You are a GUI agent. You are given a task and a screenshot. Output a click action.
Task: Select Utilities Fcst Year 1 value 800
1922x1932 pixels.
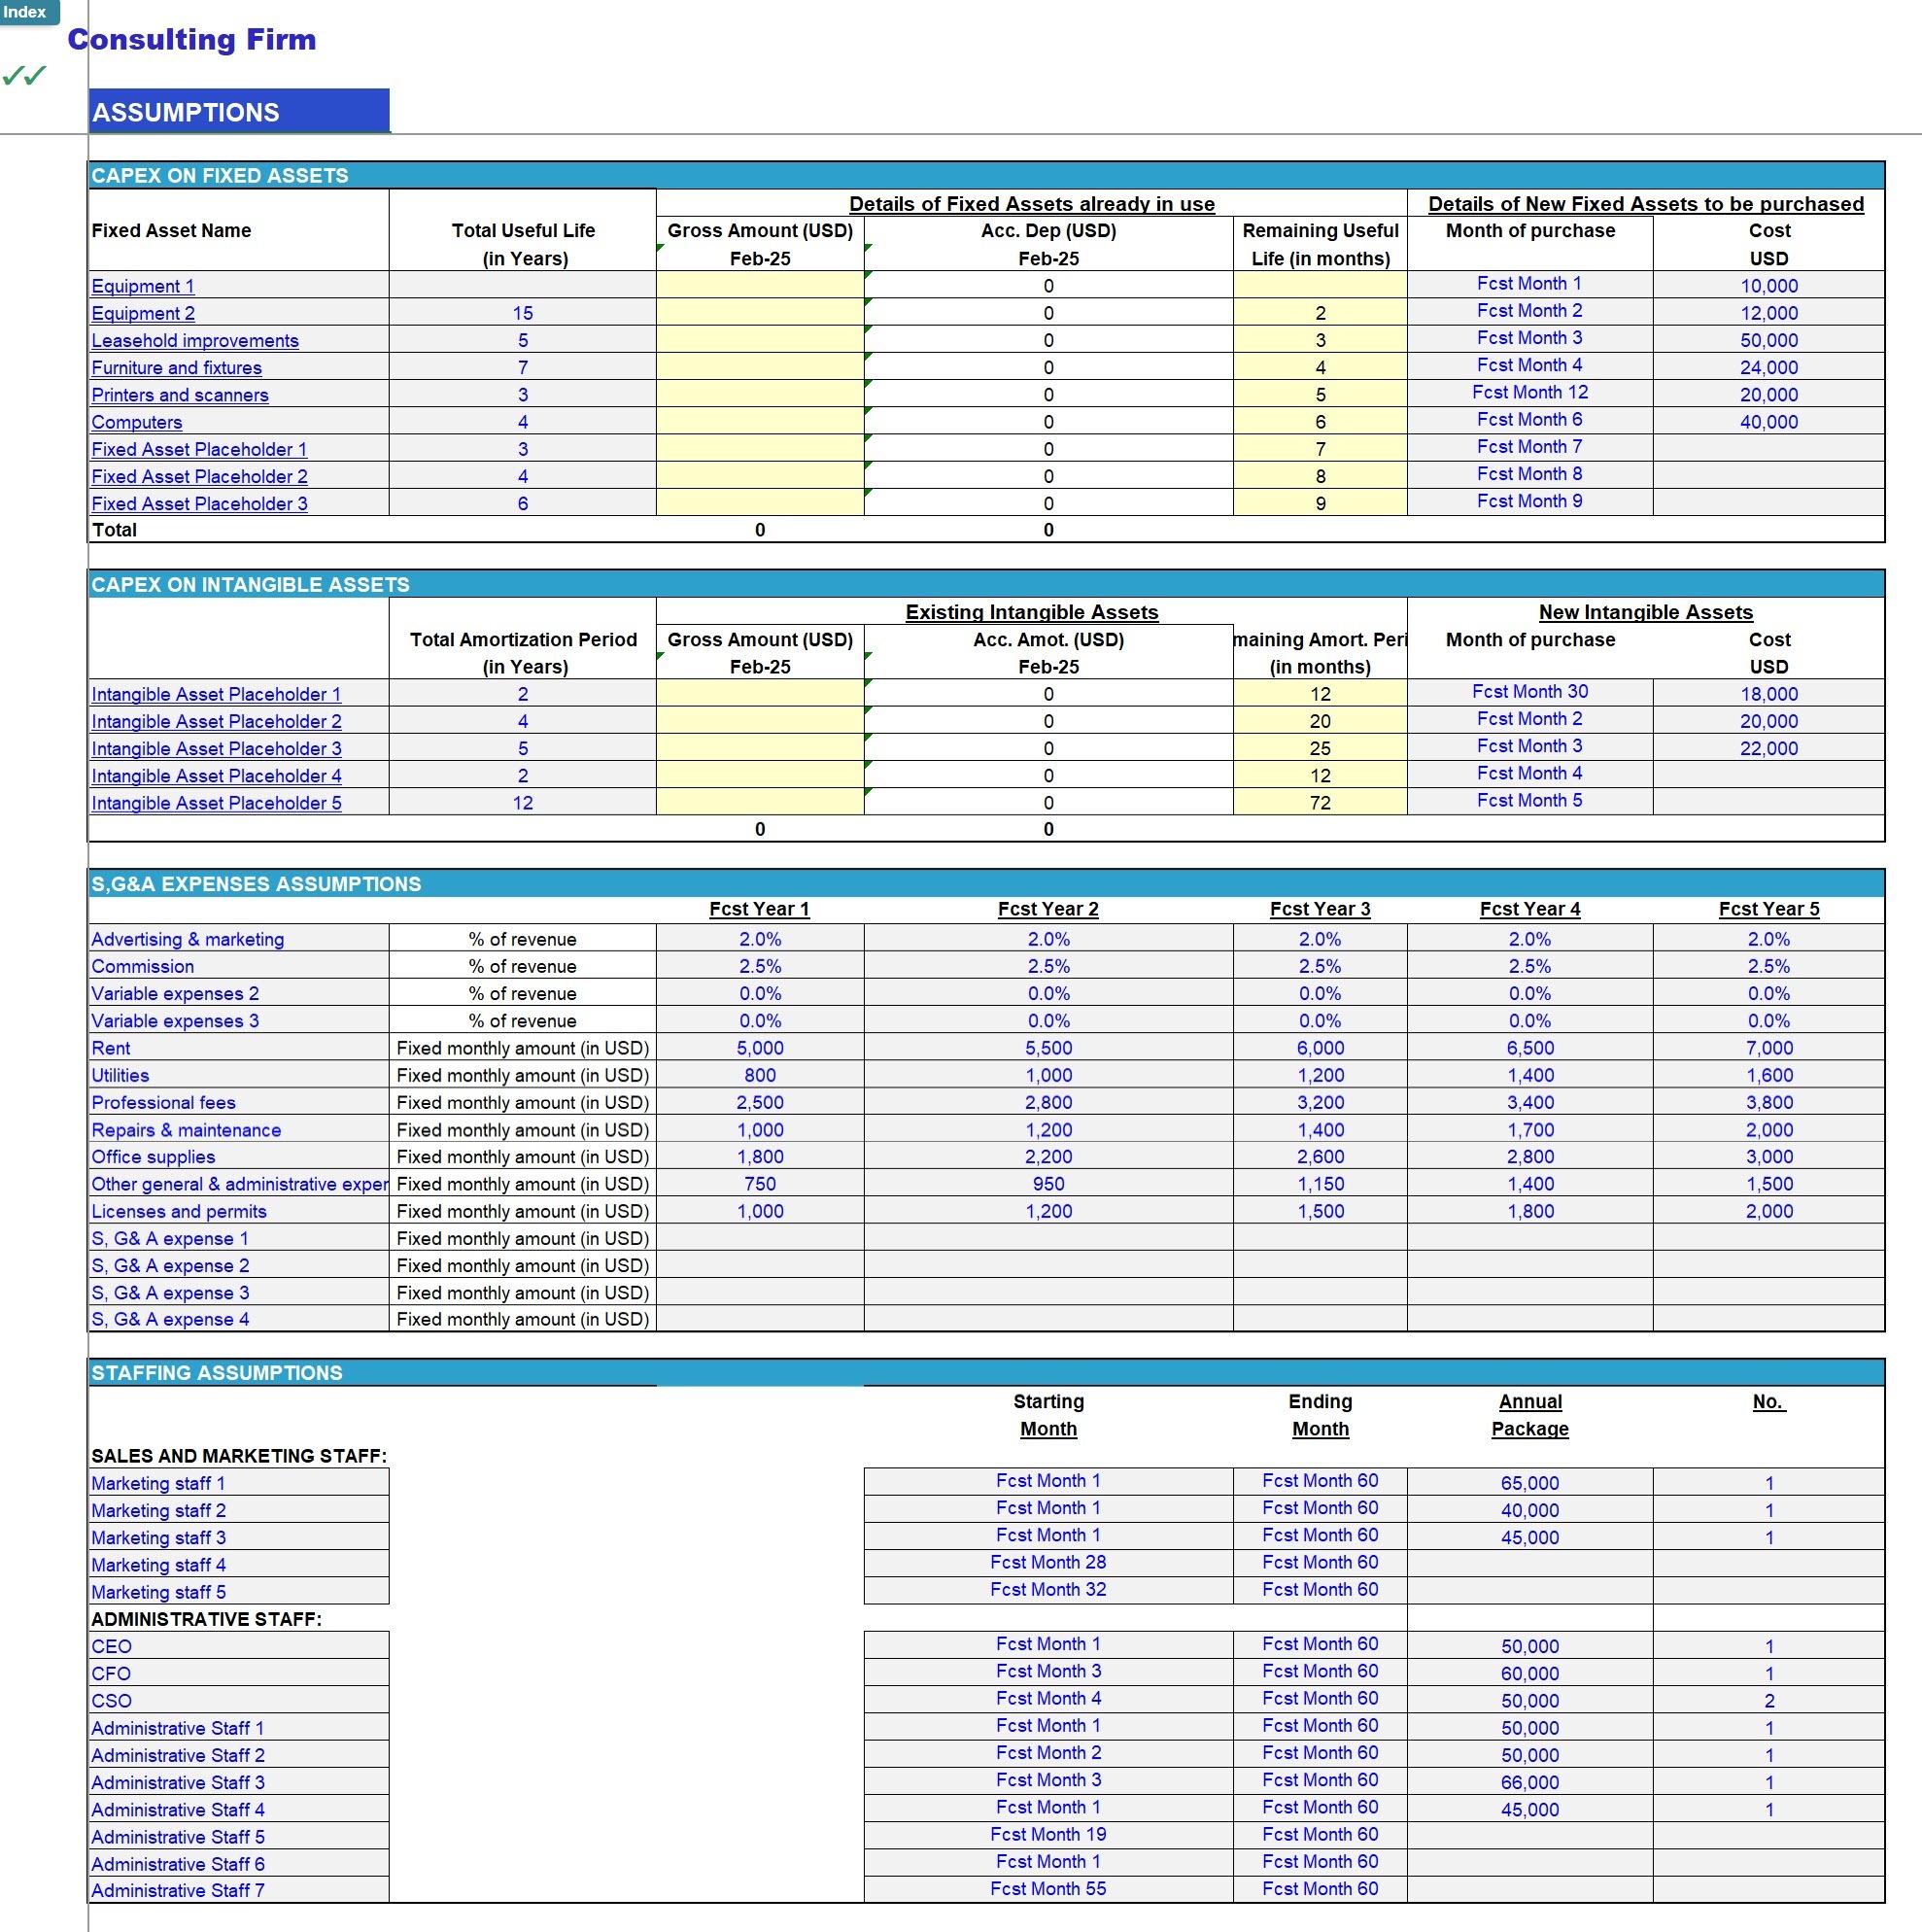tap(760, 1075)
